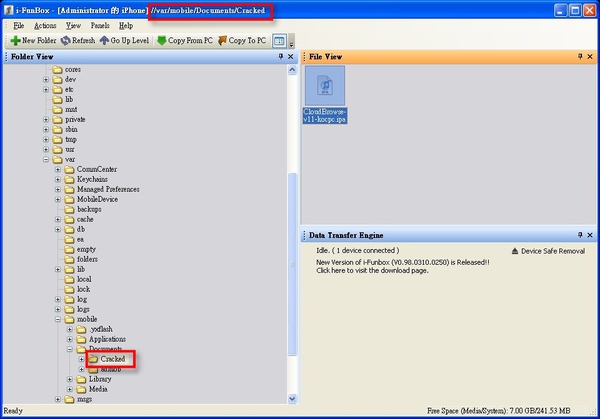Collapse the mobile folder node
This screenshot has width=600, height=419.
[x=58, y=319]
